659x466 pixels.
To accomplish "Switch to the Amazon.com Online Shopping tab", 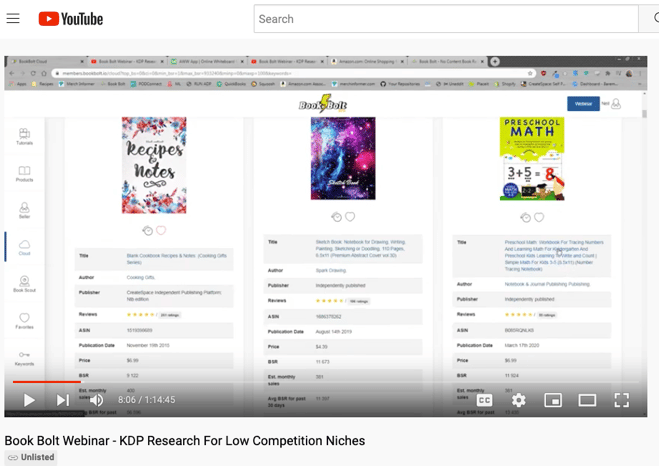I will (368, 61).
